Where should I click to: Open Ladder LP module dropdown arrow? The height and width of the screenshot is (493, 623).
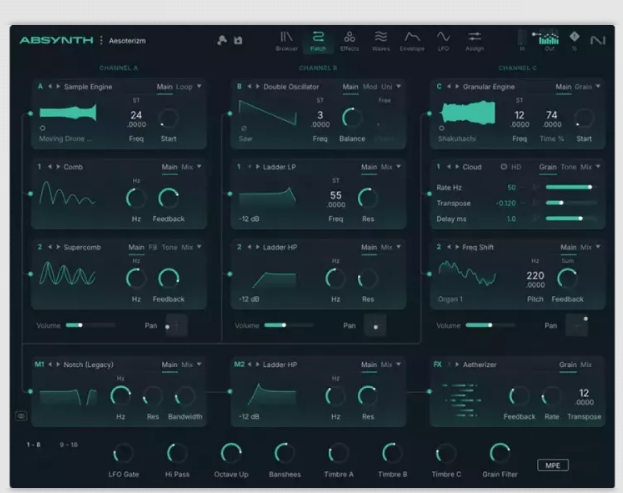[x=399, y=166]
